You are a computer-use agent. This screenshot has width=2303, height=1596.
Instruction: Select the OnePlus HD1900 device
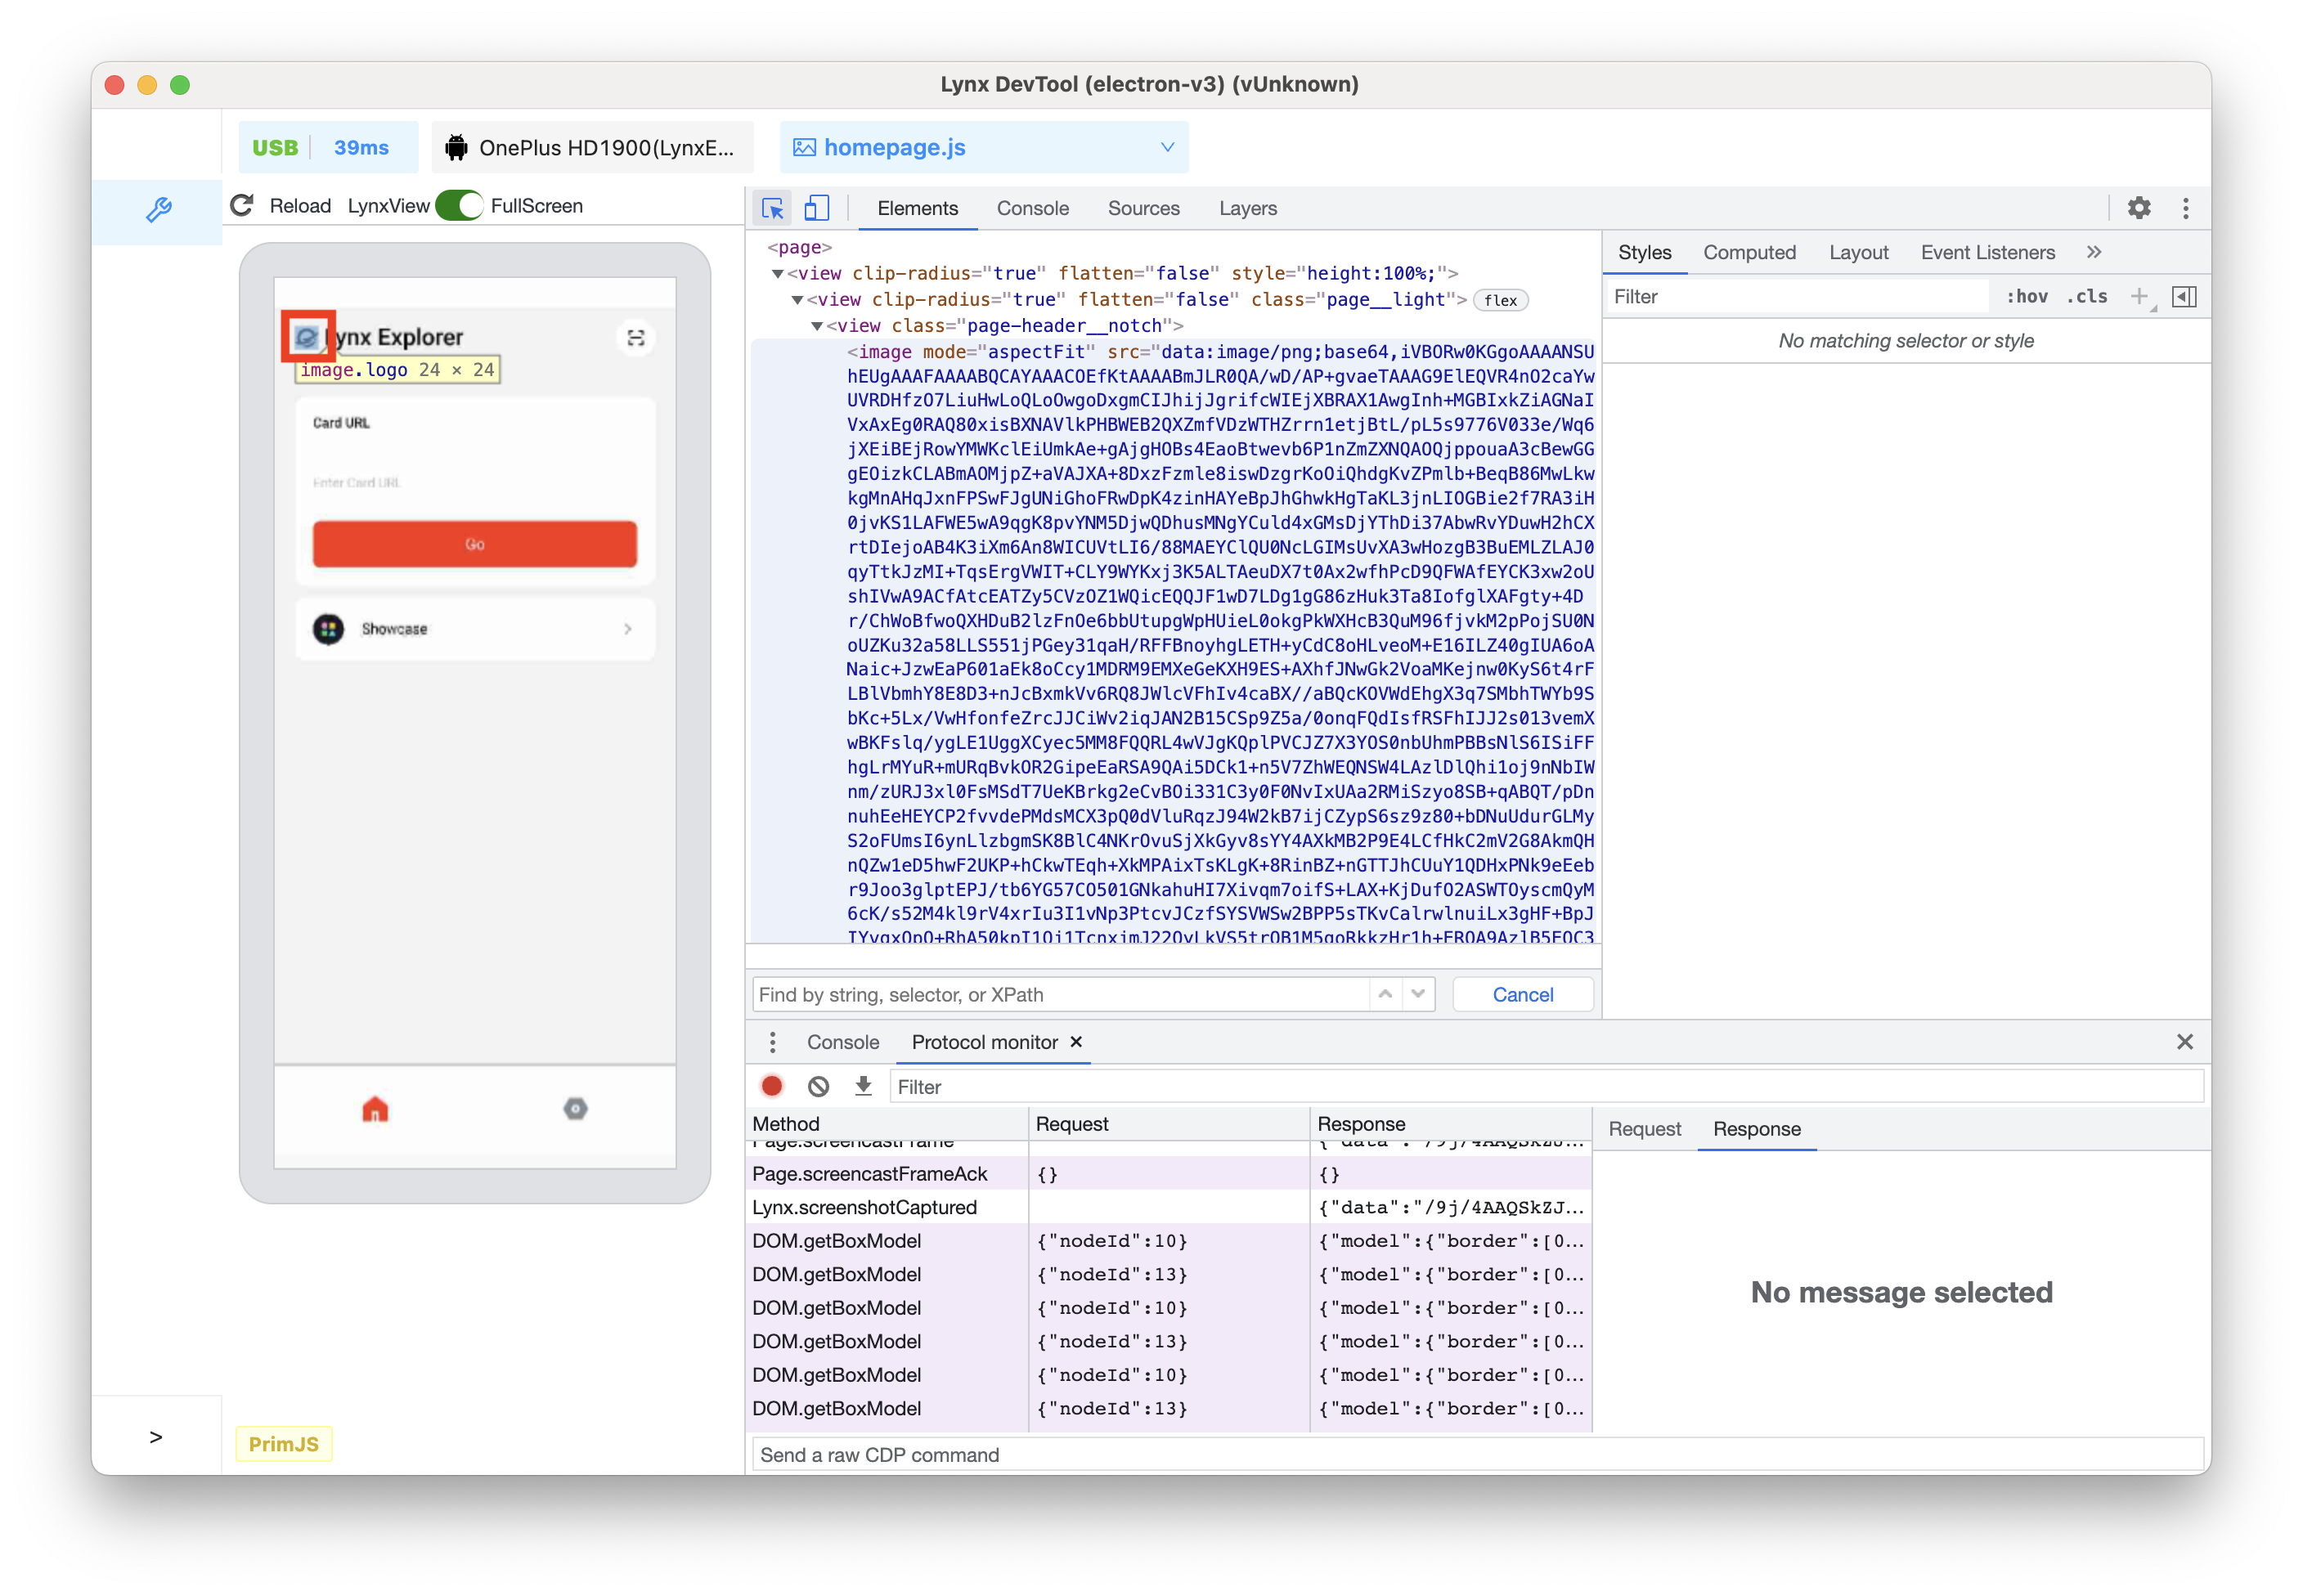click(592, 148)
